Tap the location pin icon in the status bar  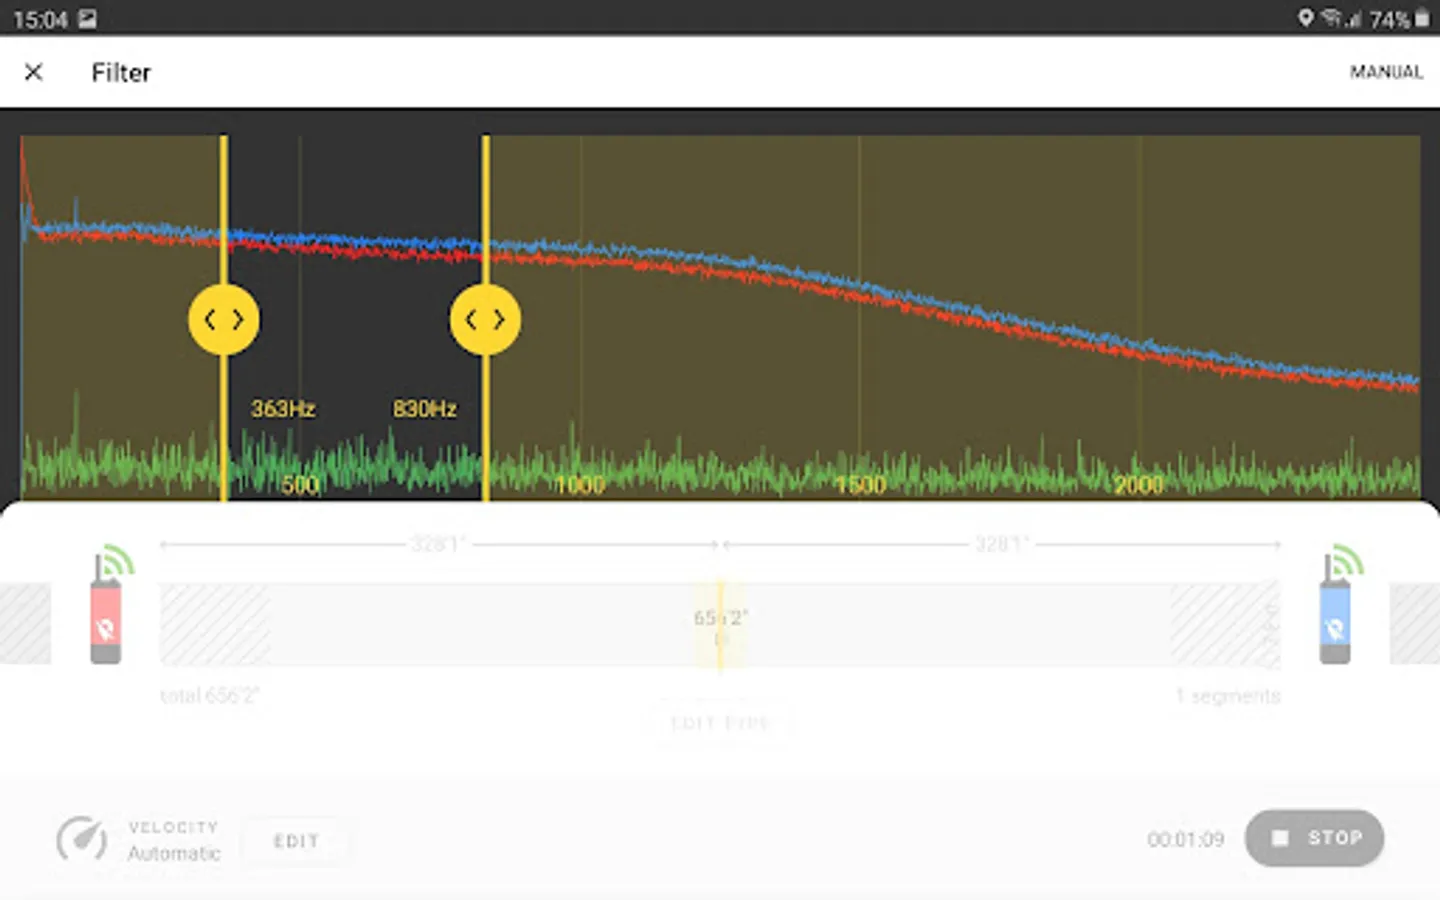[x=1306, y=16]
